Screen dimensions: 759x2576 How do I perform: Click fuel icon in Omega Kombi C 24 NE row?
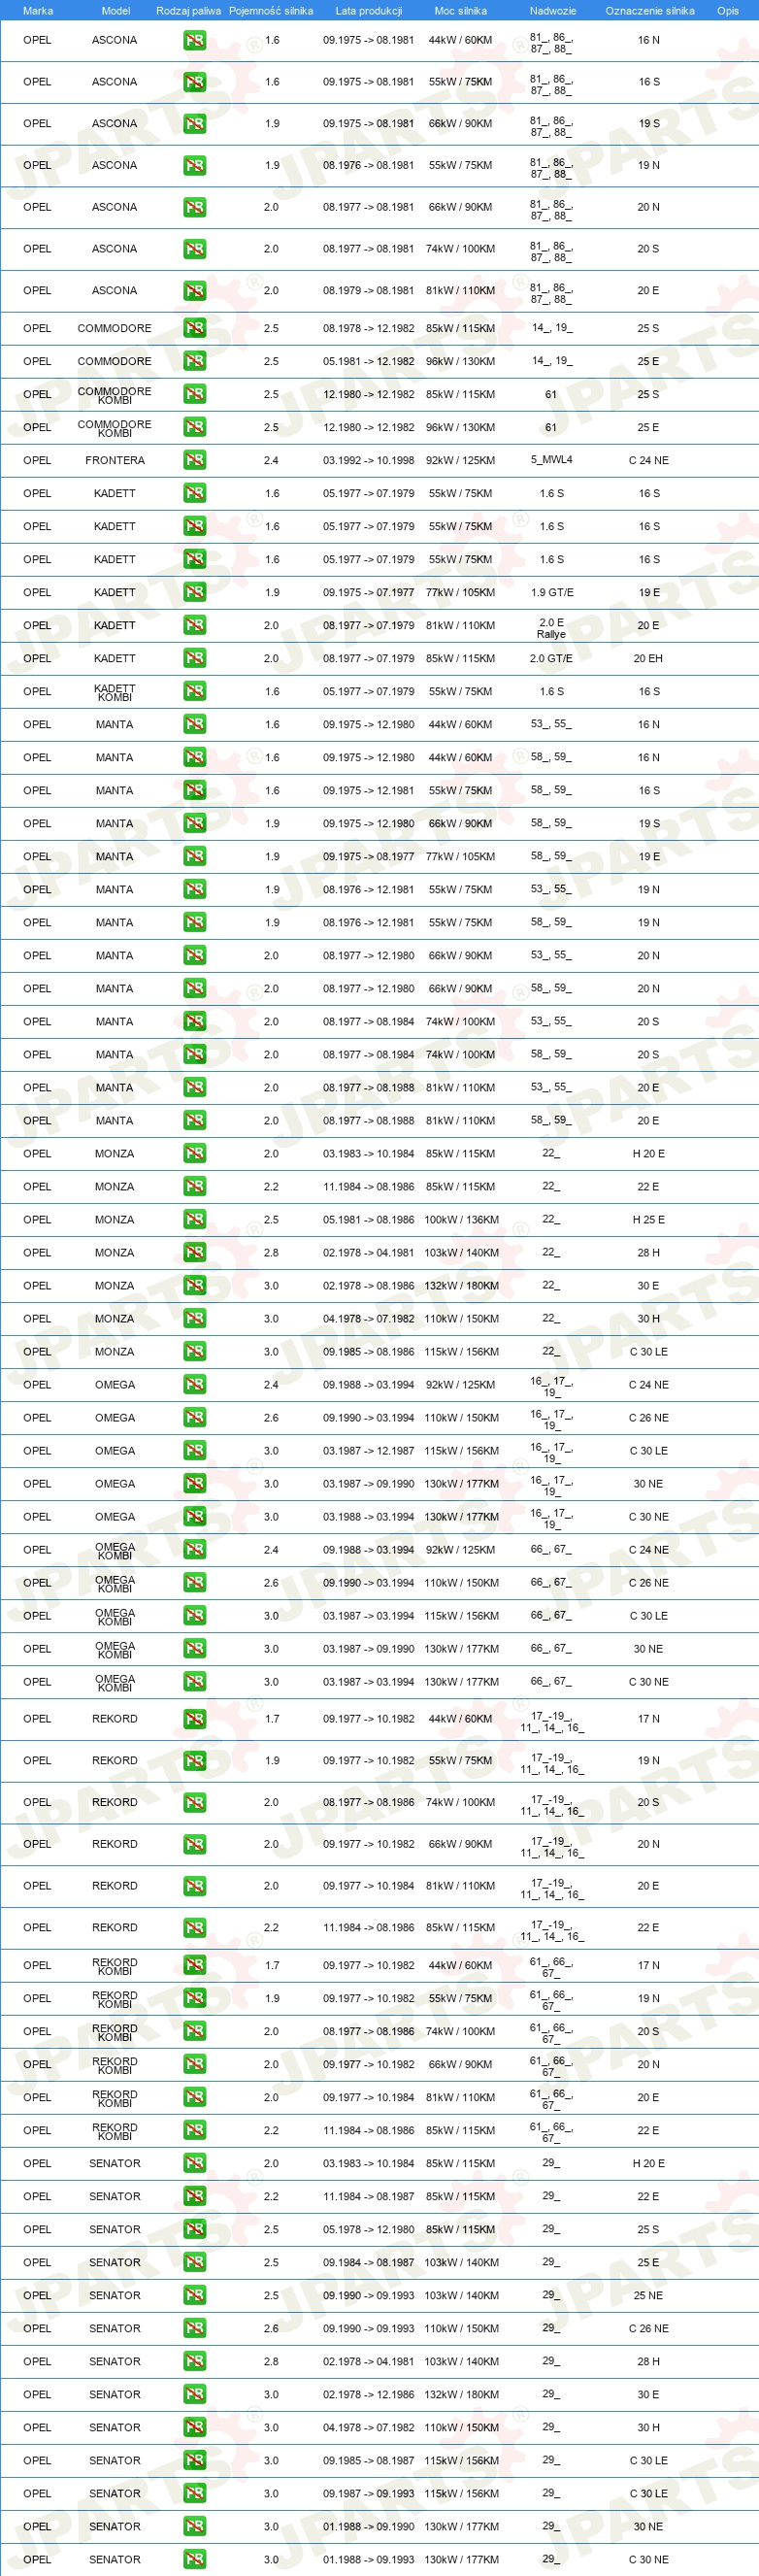pyautogui.click(x=194, y=1549)
